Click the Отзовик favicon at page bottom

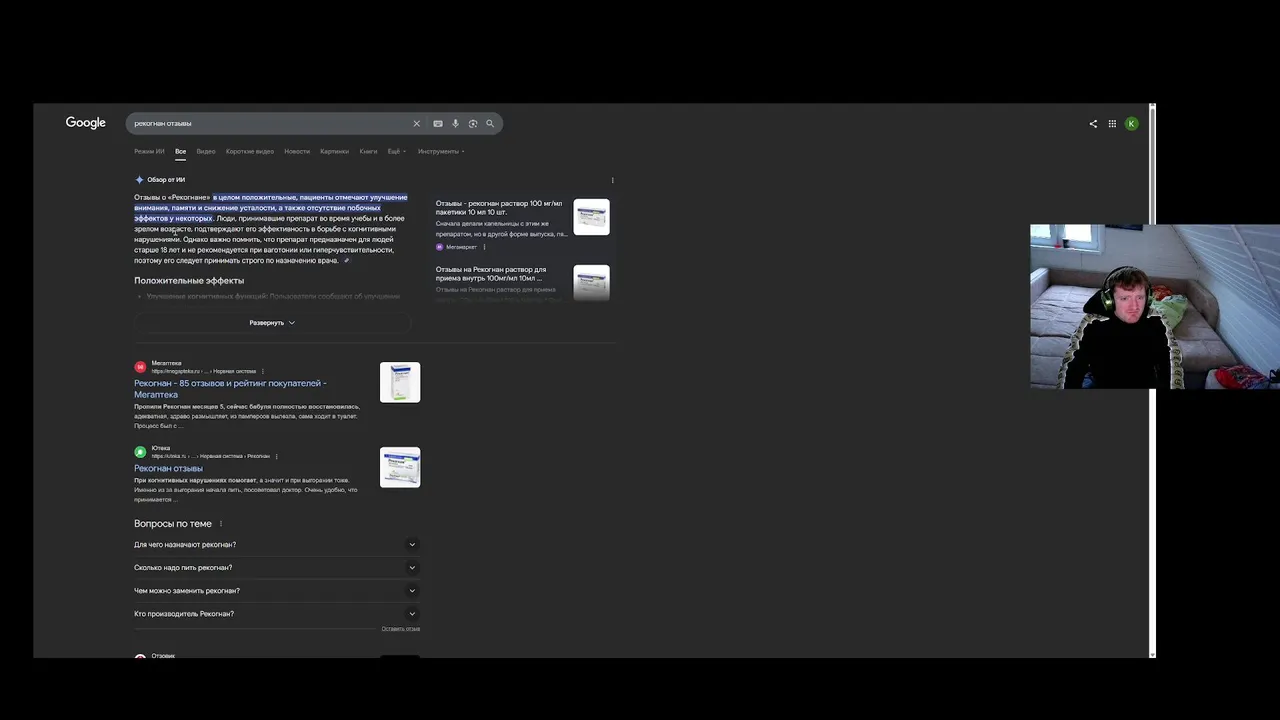tap(140, 656)
